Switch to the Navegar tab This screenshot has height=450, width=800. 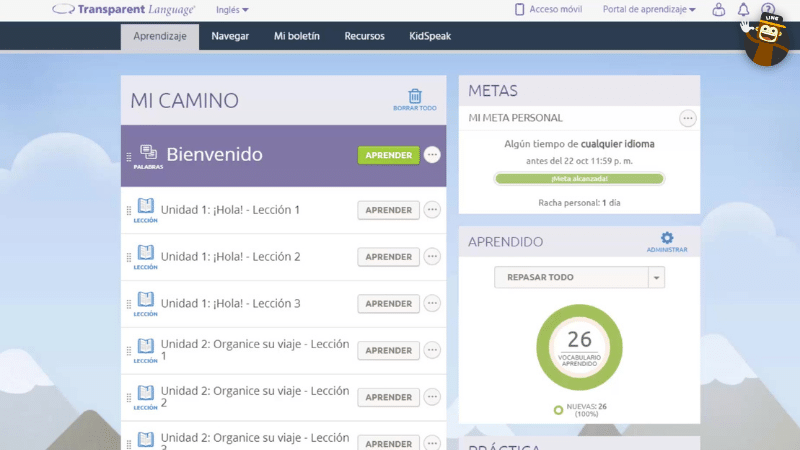(230, 36)
